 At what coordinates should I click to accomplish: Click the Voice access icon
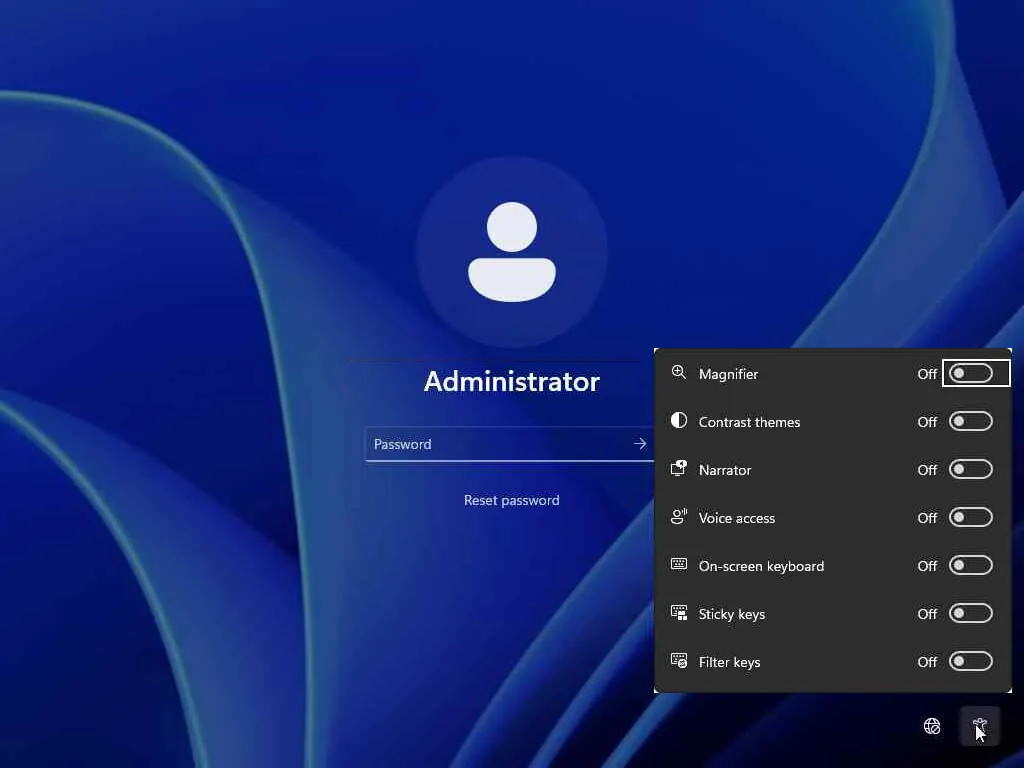(679, 517)
